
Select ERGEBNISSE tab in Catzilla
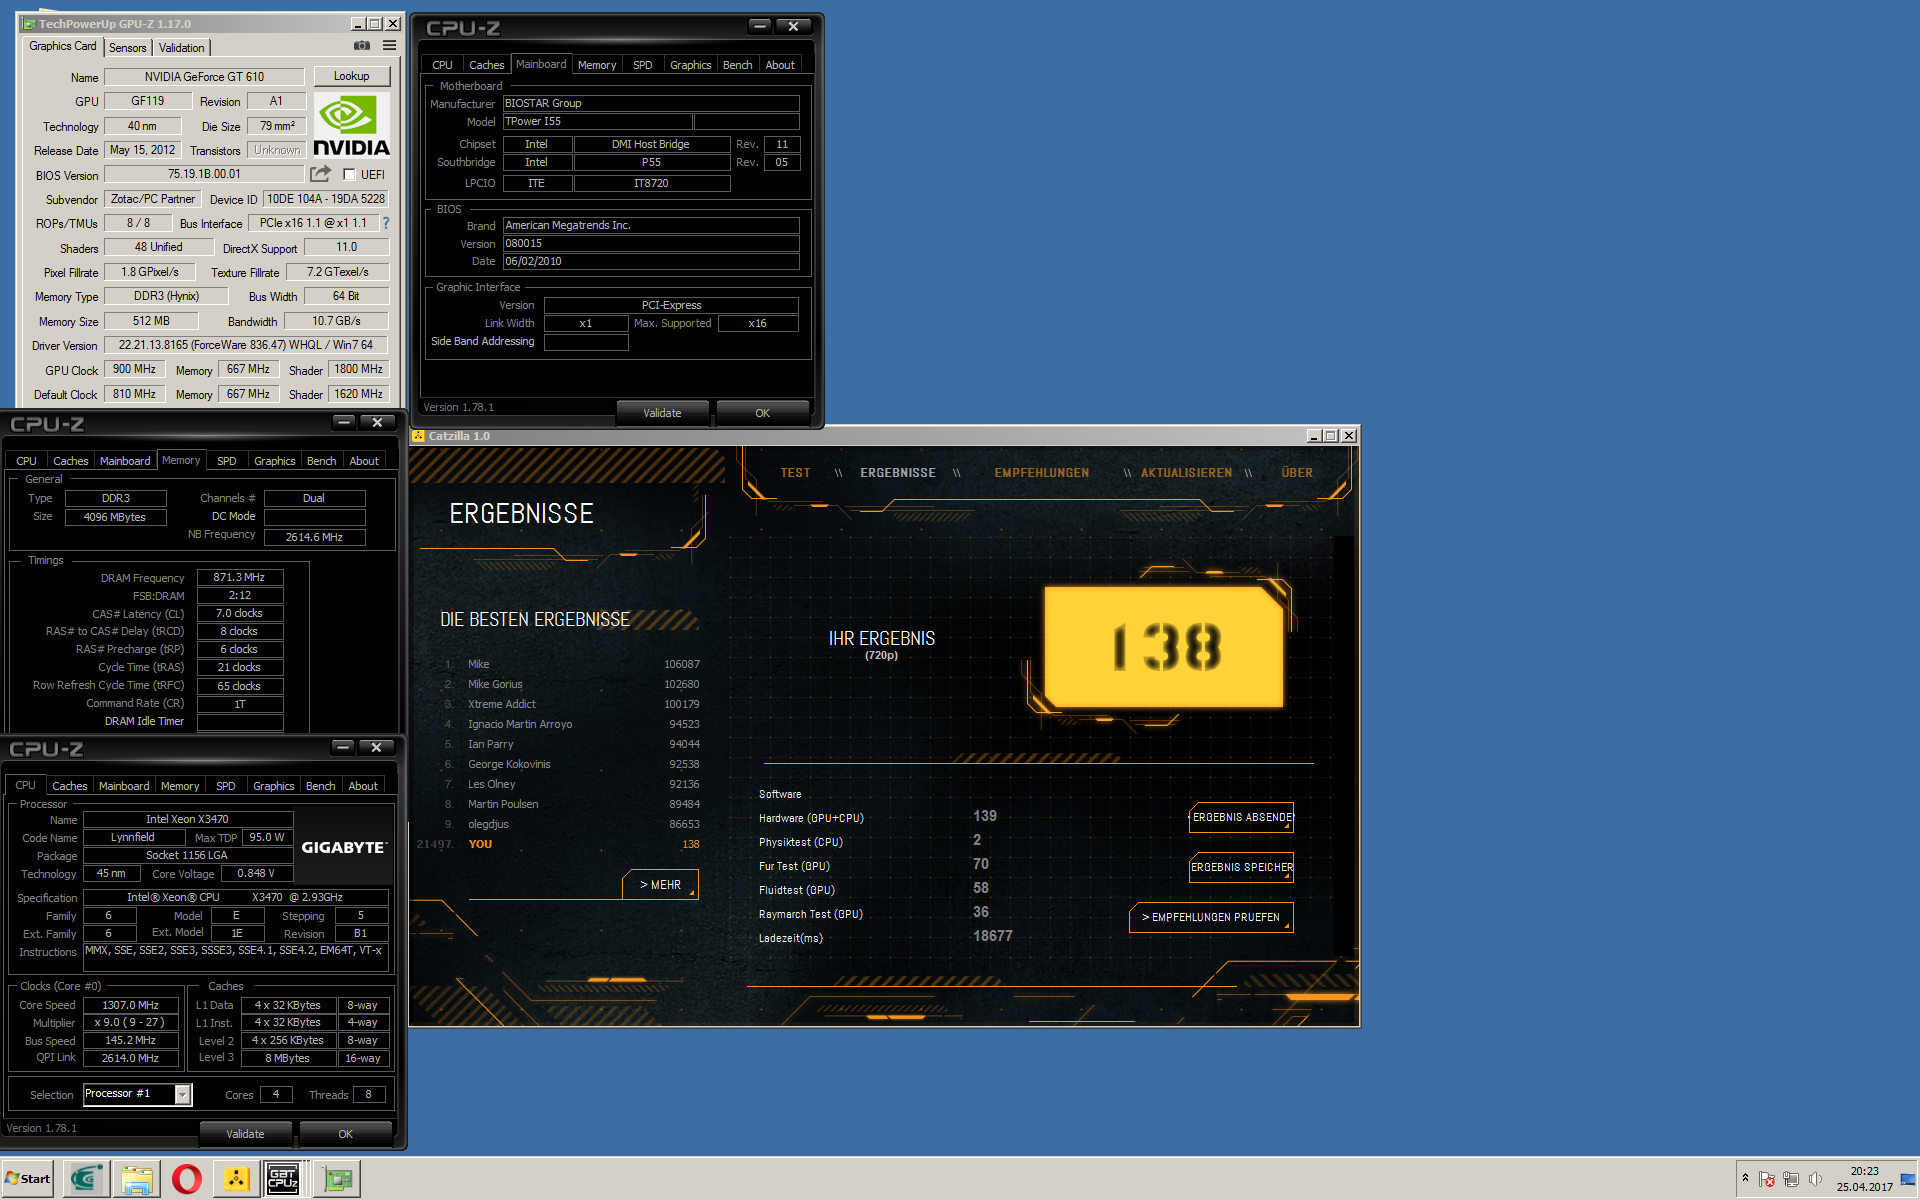[898, 473]
